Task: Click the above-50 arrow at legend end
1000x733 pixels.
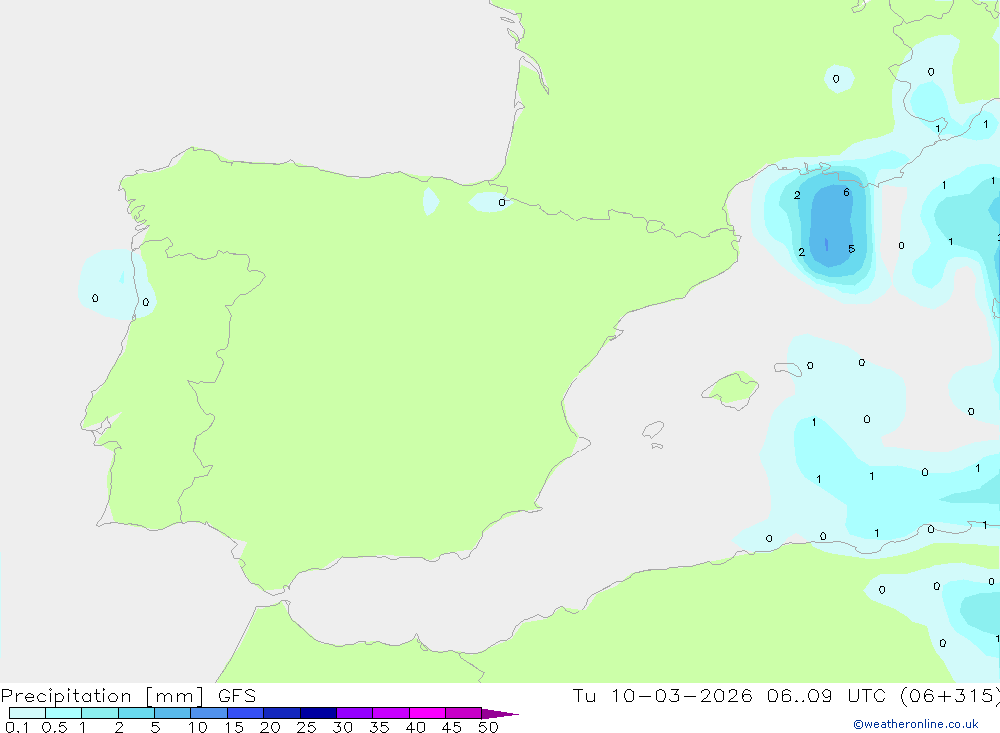Action: 499,714
